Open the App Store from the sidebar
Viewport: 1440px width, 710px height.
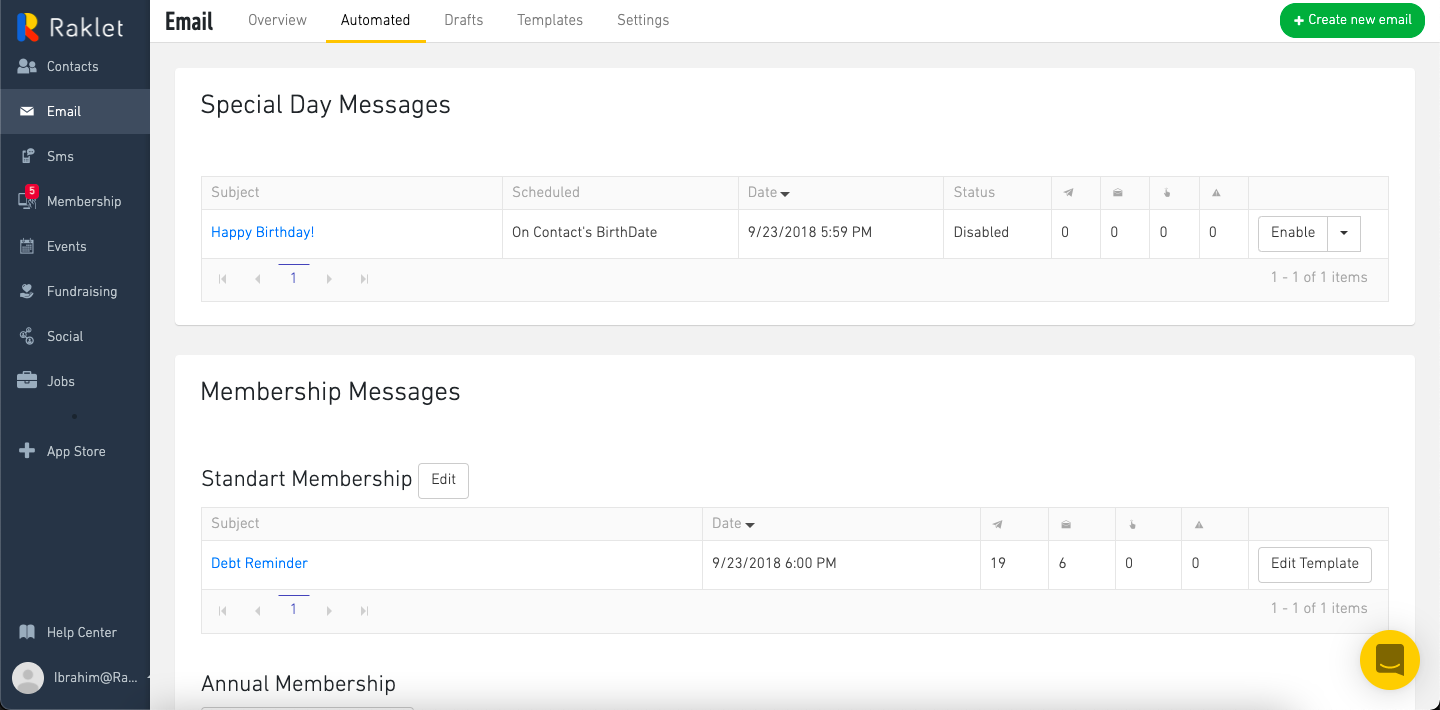coord(75,451)
